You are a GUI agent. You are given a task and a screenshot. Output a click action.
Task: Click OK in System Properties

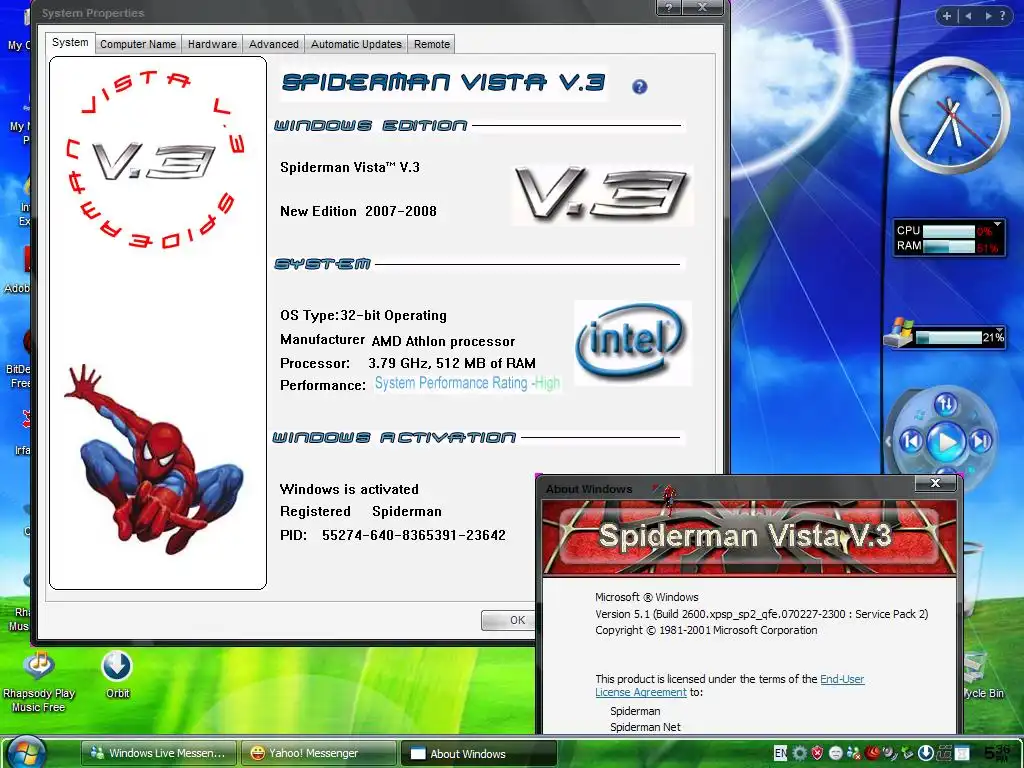(509, 620)
